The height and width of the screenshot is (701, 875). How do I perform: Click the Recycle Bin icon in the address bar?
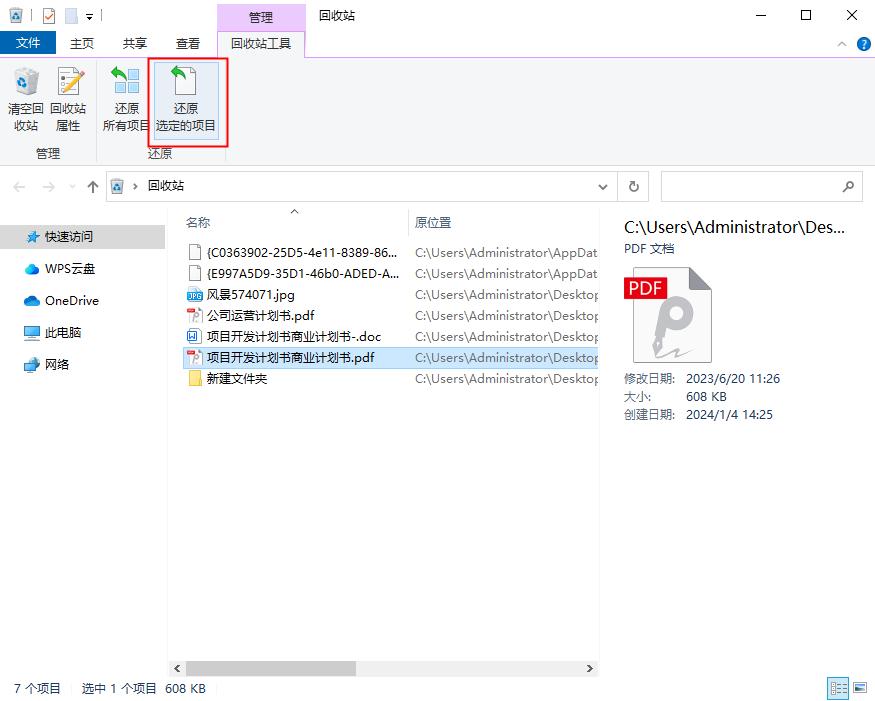117,186
